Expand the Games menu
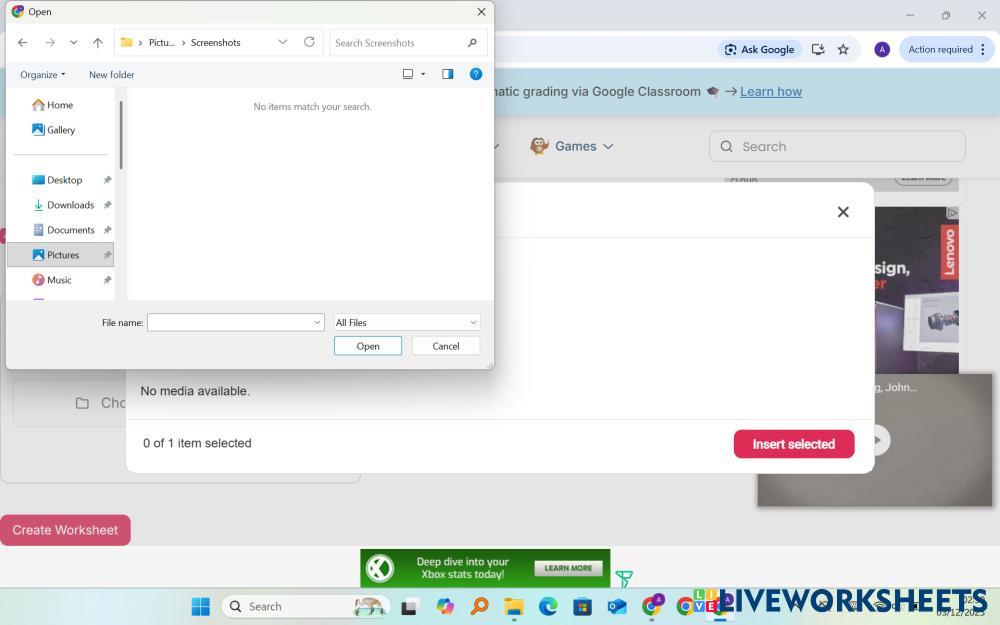Screen dimensions: 1000x625 [572, 146]
